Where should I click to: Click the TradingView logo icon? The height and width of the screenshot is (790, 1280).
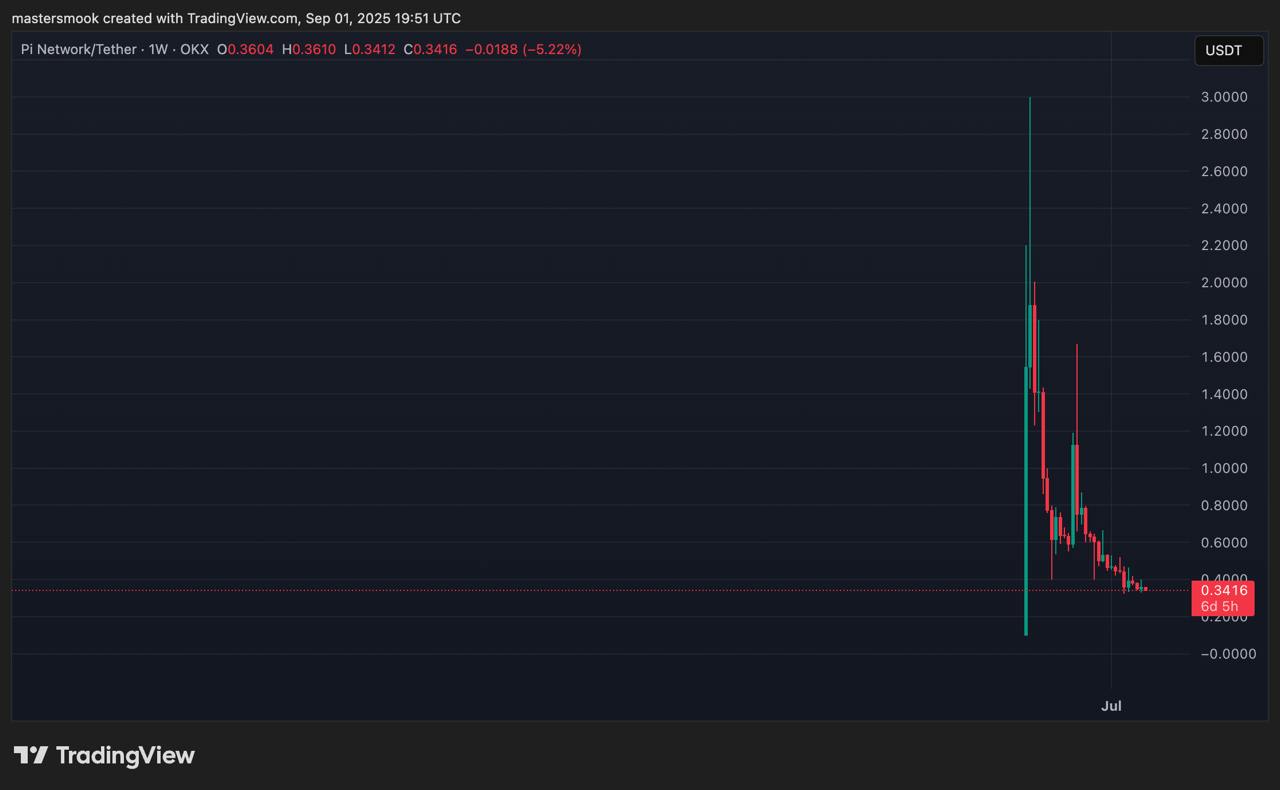30,755
